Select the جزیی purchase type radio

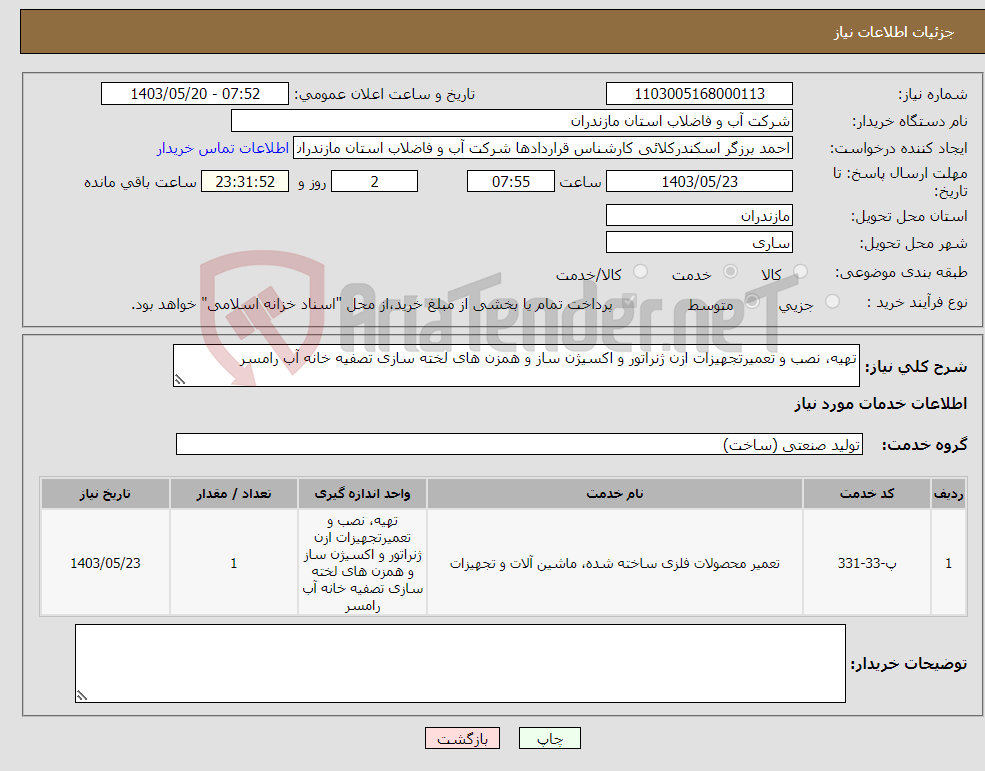[832, 302]
